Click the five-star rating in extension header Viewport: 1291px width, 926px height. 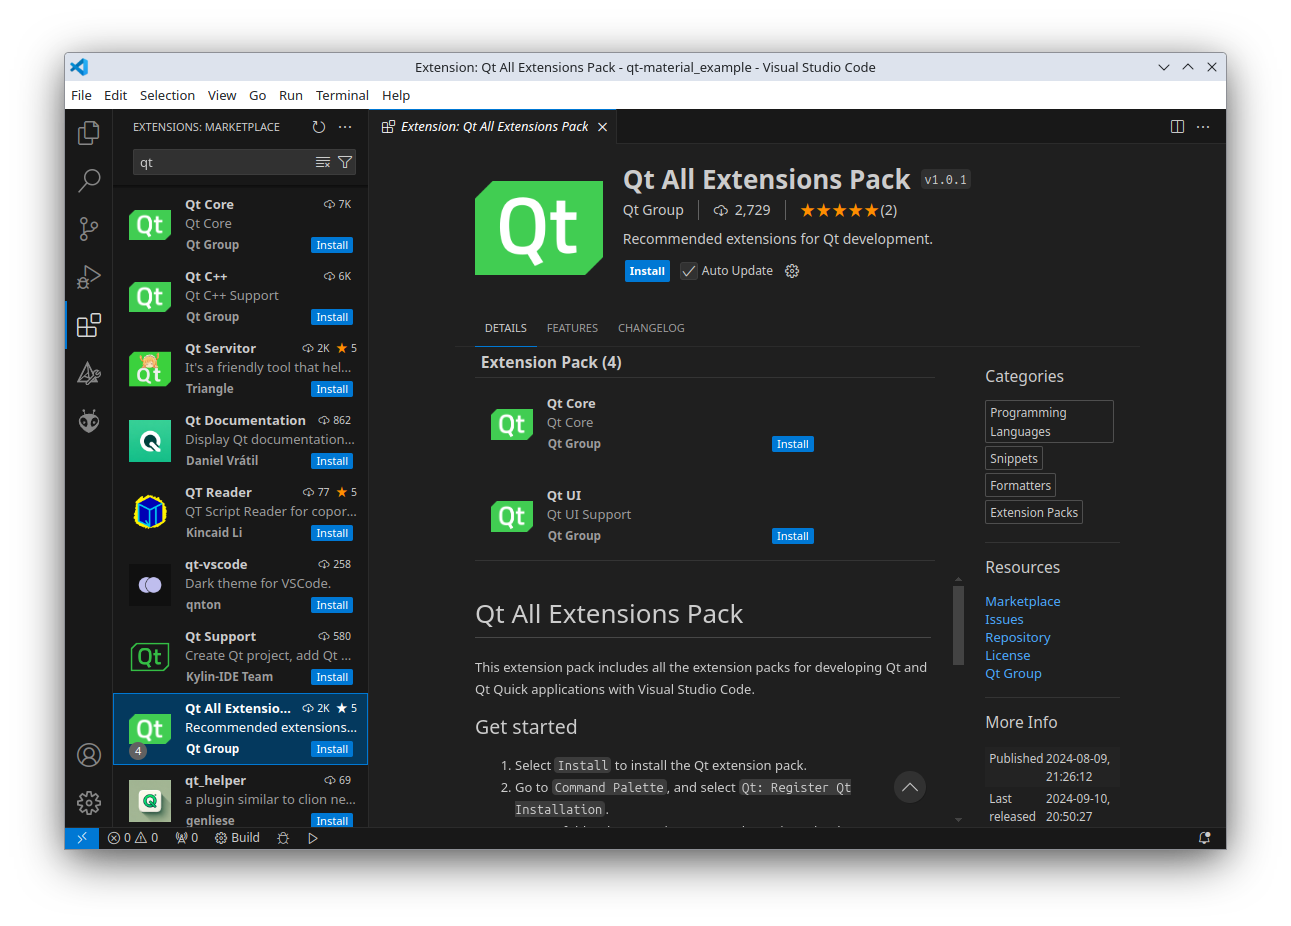[848, 210]
